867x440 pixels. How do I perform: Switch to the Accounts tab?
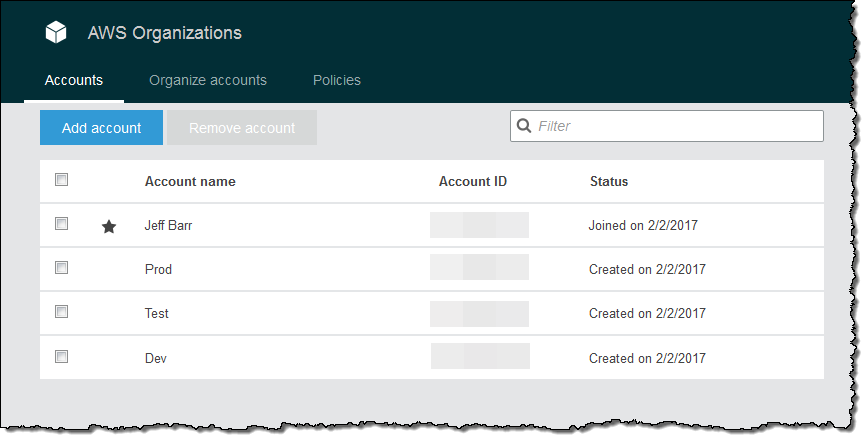click(x=74, y=80)
